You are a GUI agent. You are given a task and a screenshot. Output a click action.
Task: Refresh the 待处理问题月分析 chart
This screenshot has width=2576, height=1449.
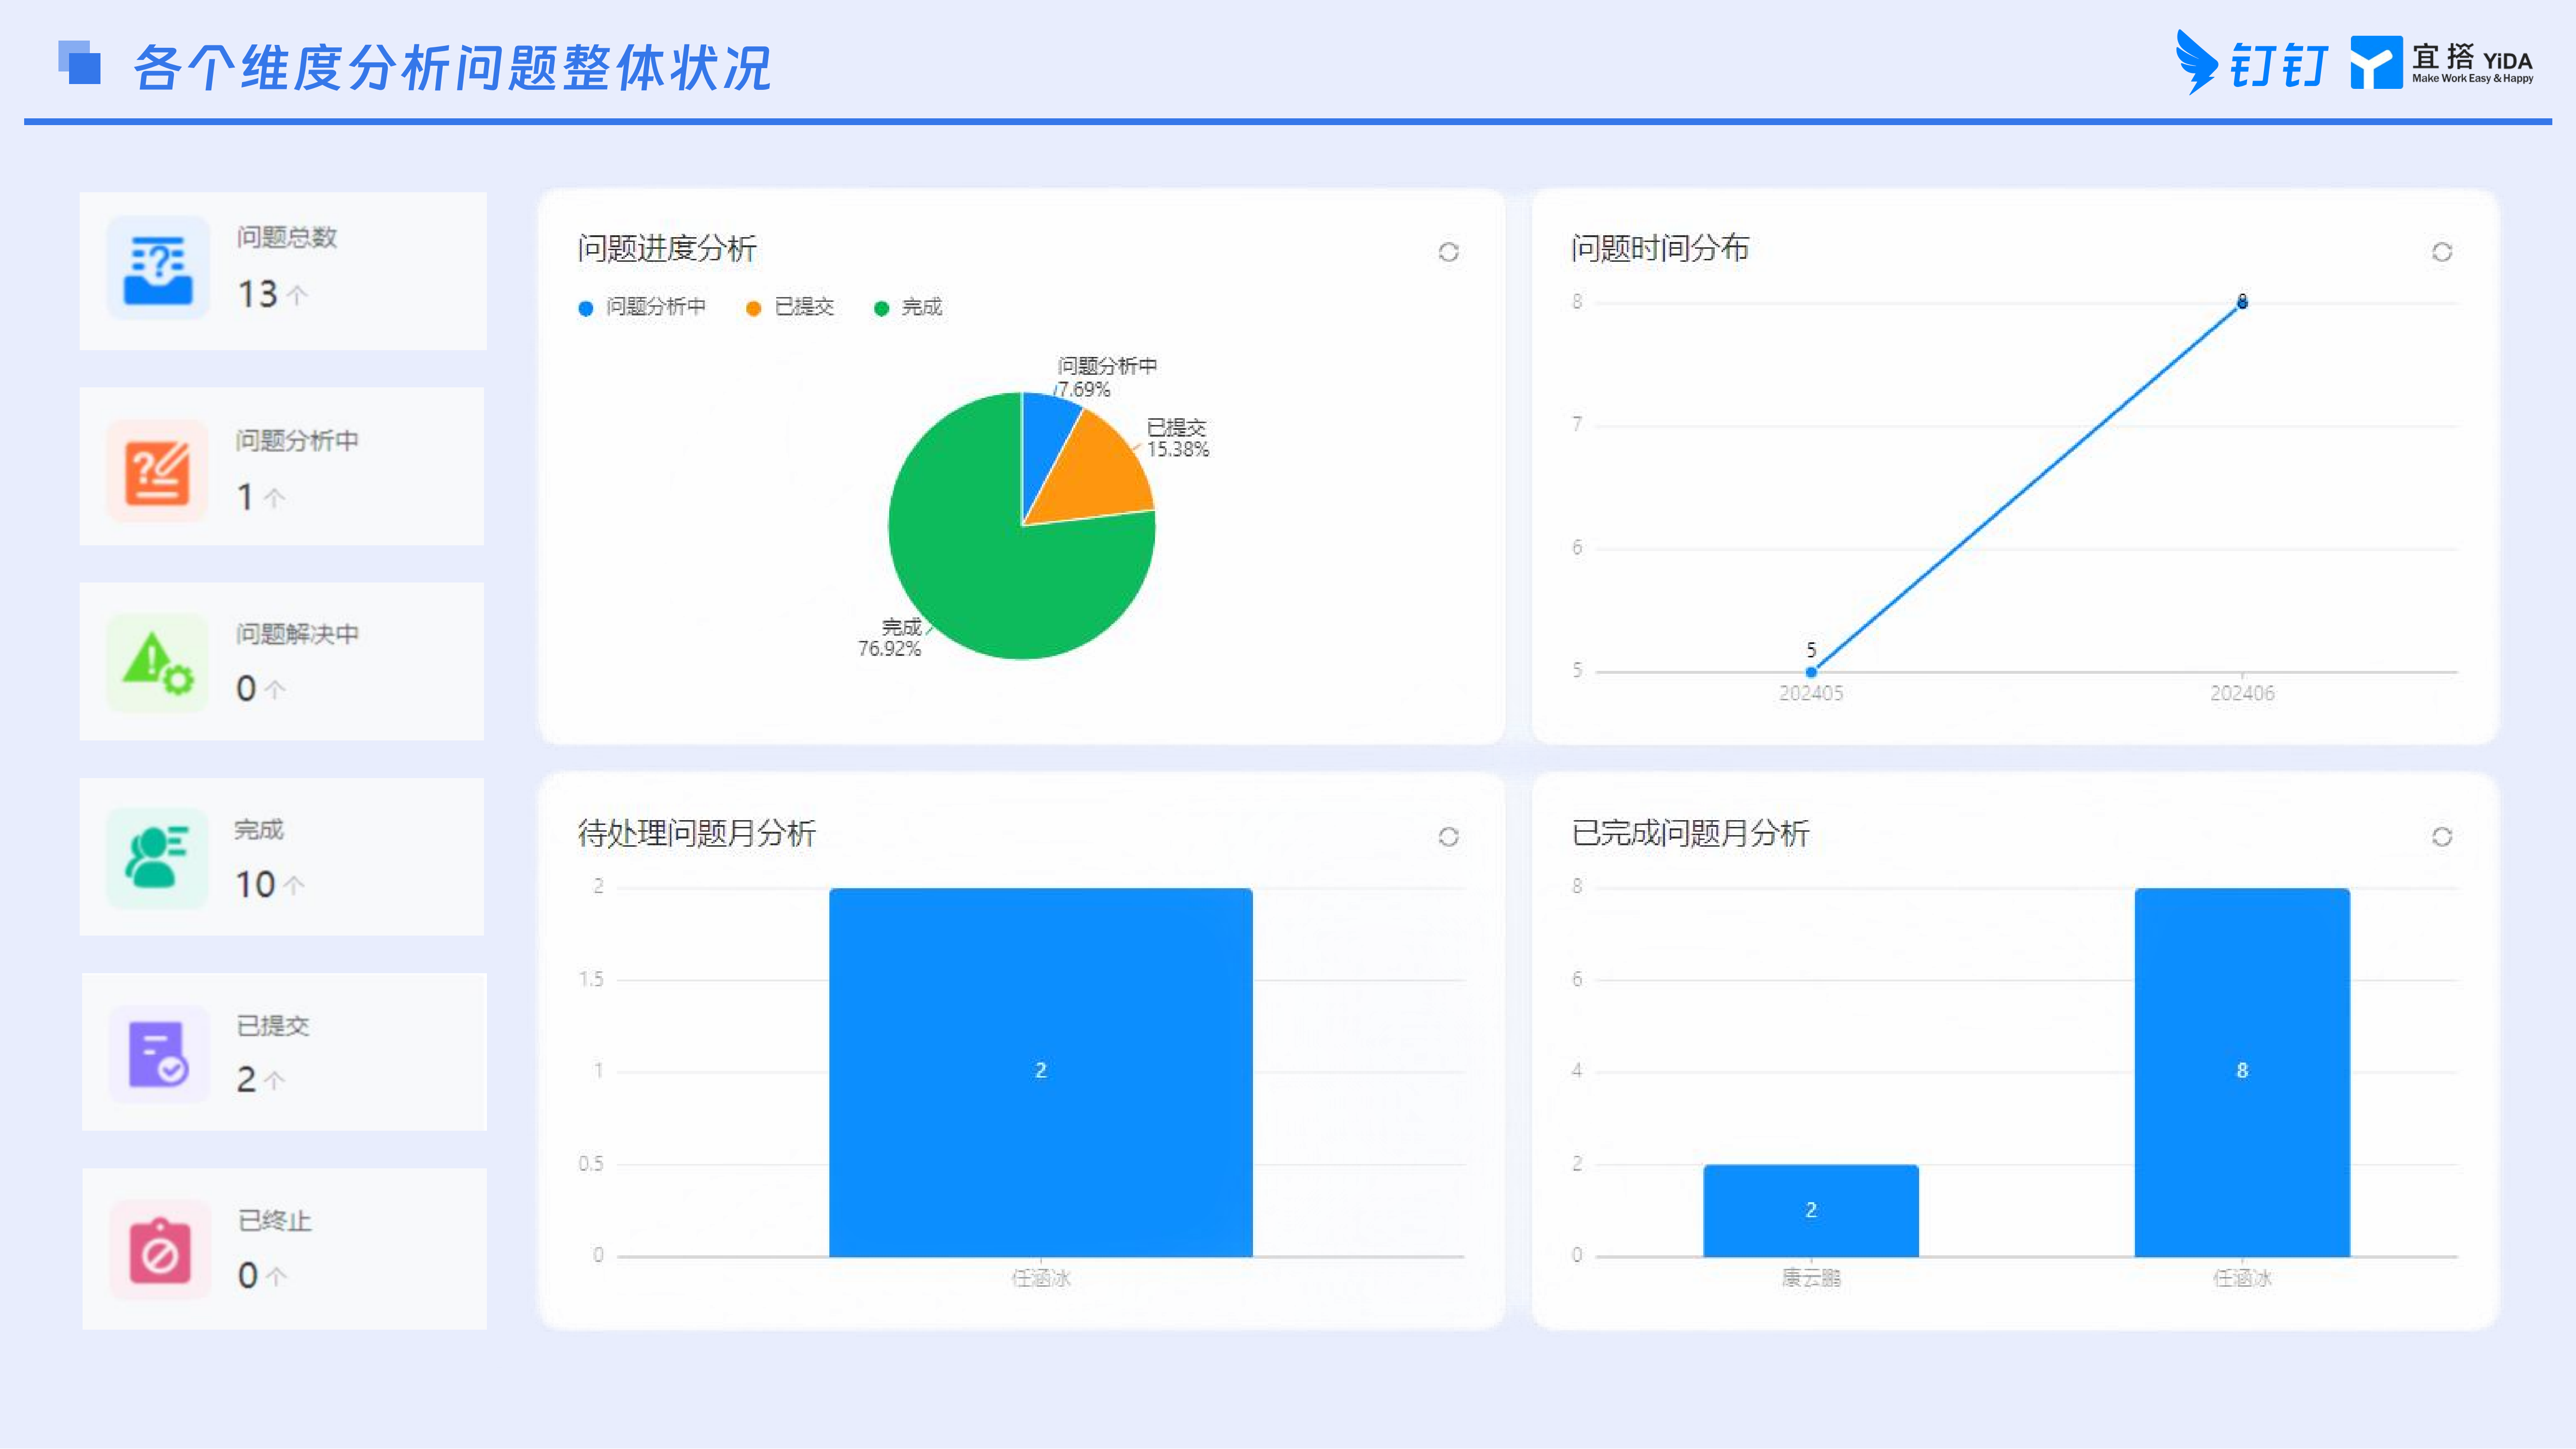click(x=1448, y=837)
